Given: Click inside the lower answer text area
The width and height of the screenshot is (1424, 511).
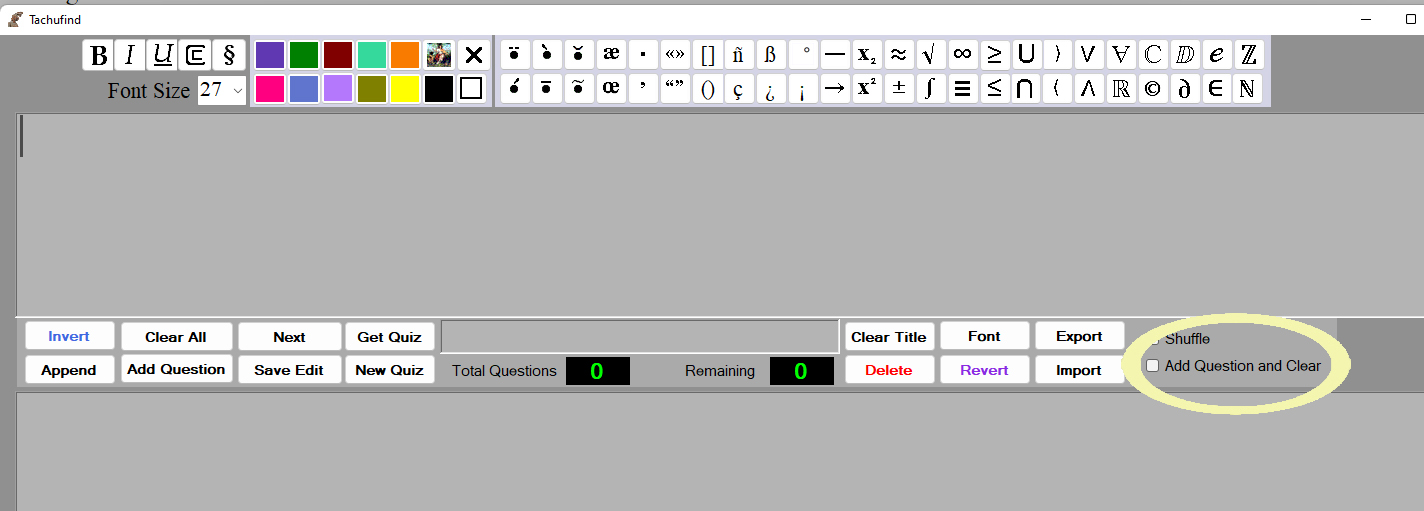Looking at the screenshot, I should pyautogui.click(x=719, y=452).
